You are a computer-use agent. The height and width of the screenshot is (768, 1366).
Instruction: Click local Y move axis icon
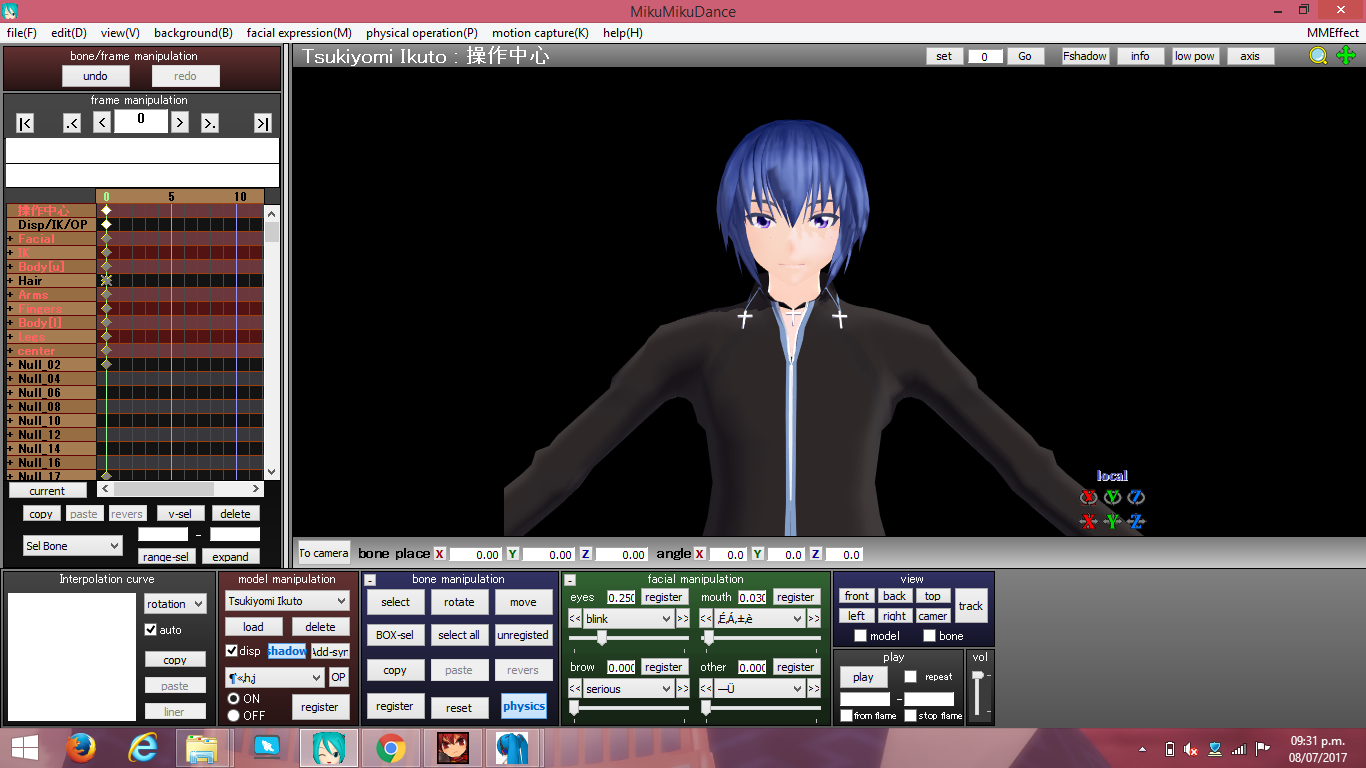point(1112,521)
